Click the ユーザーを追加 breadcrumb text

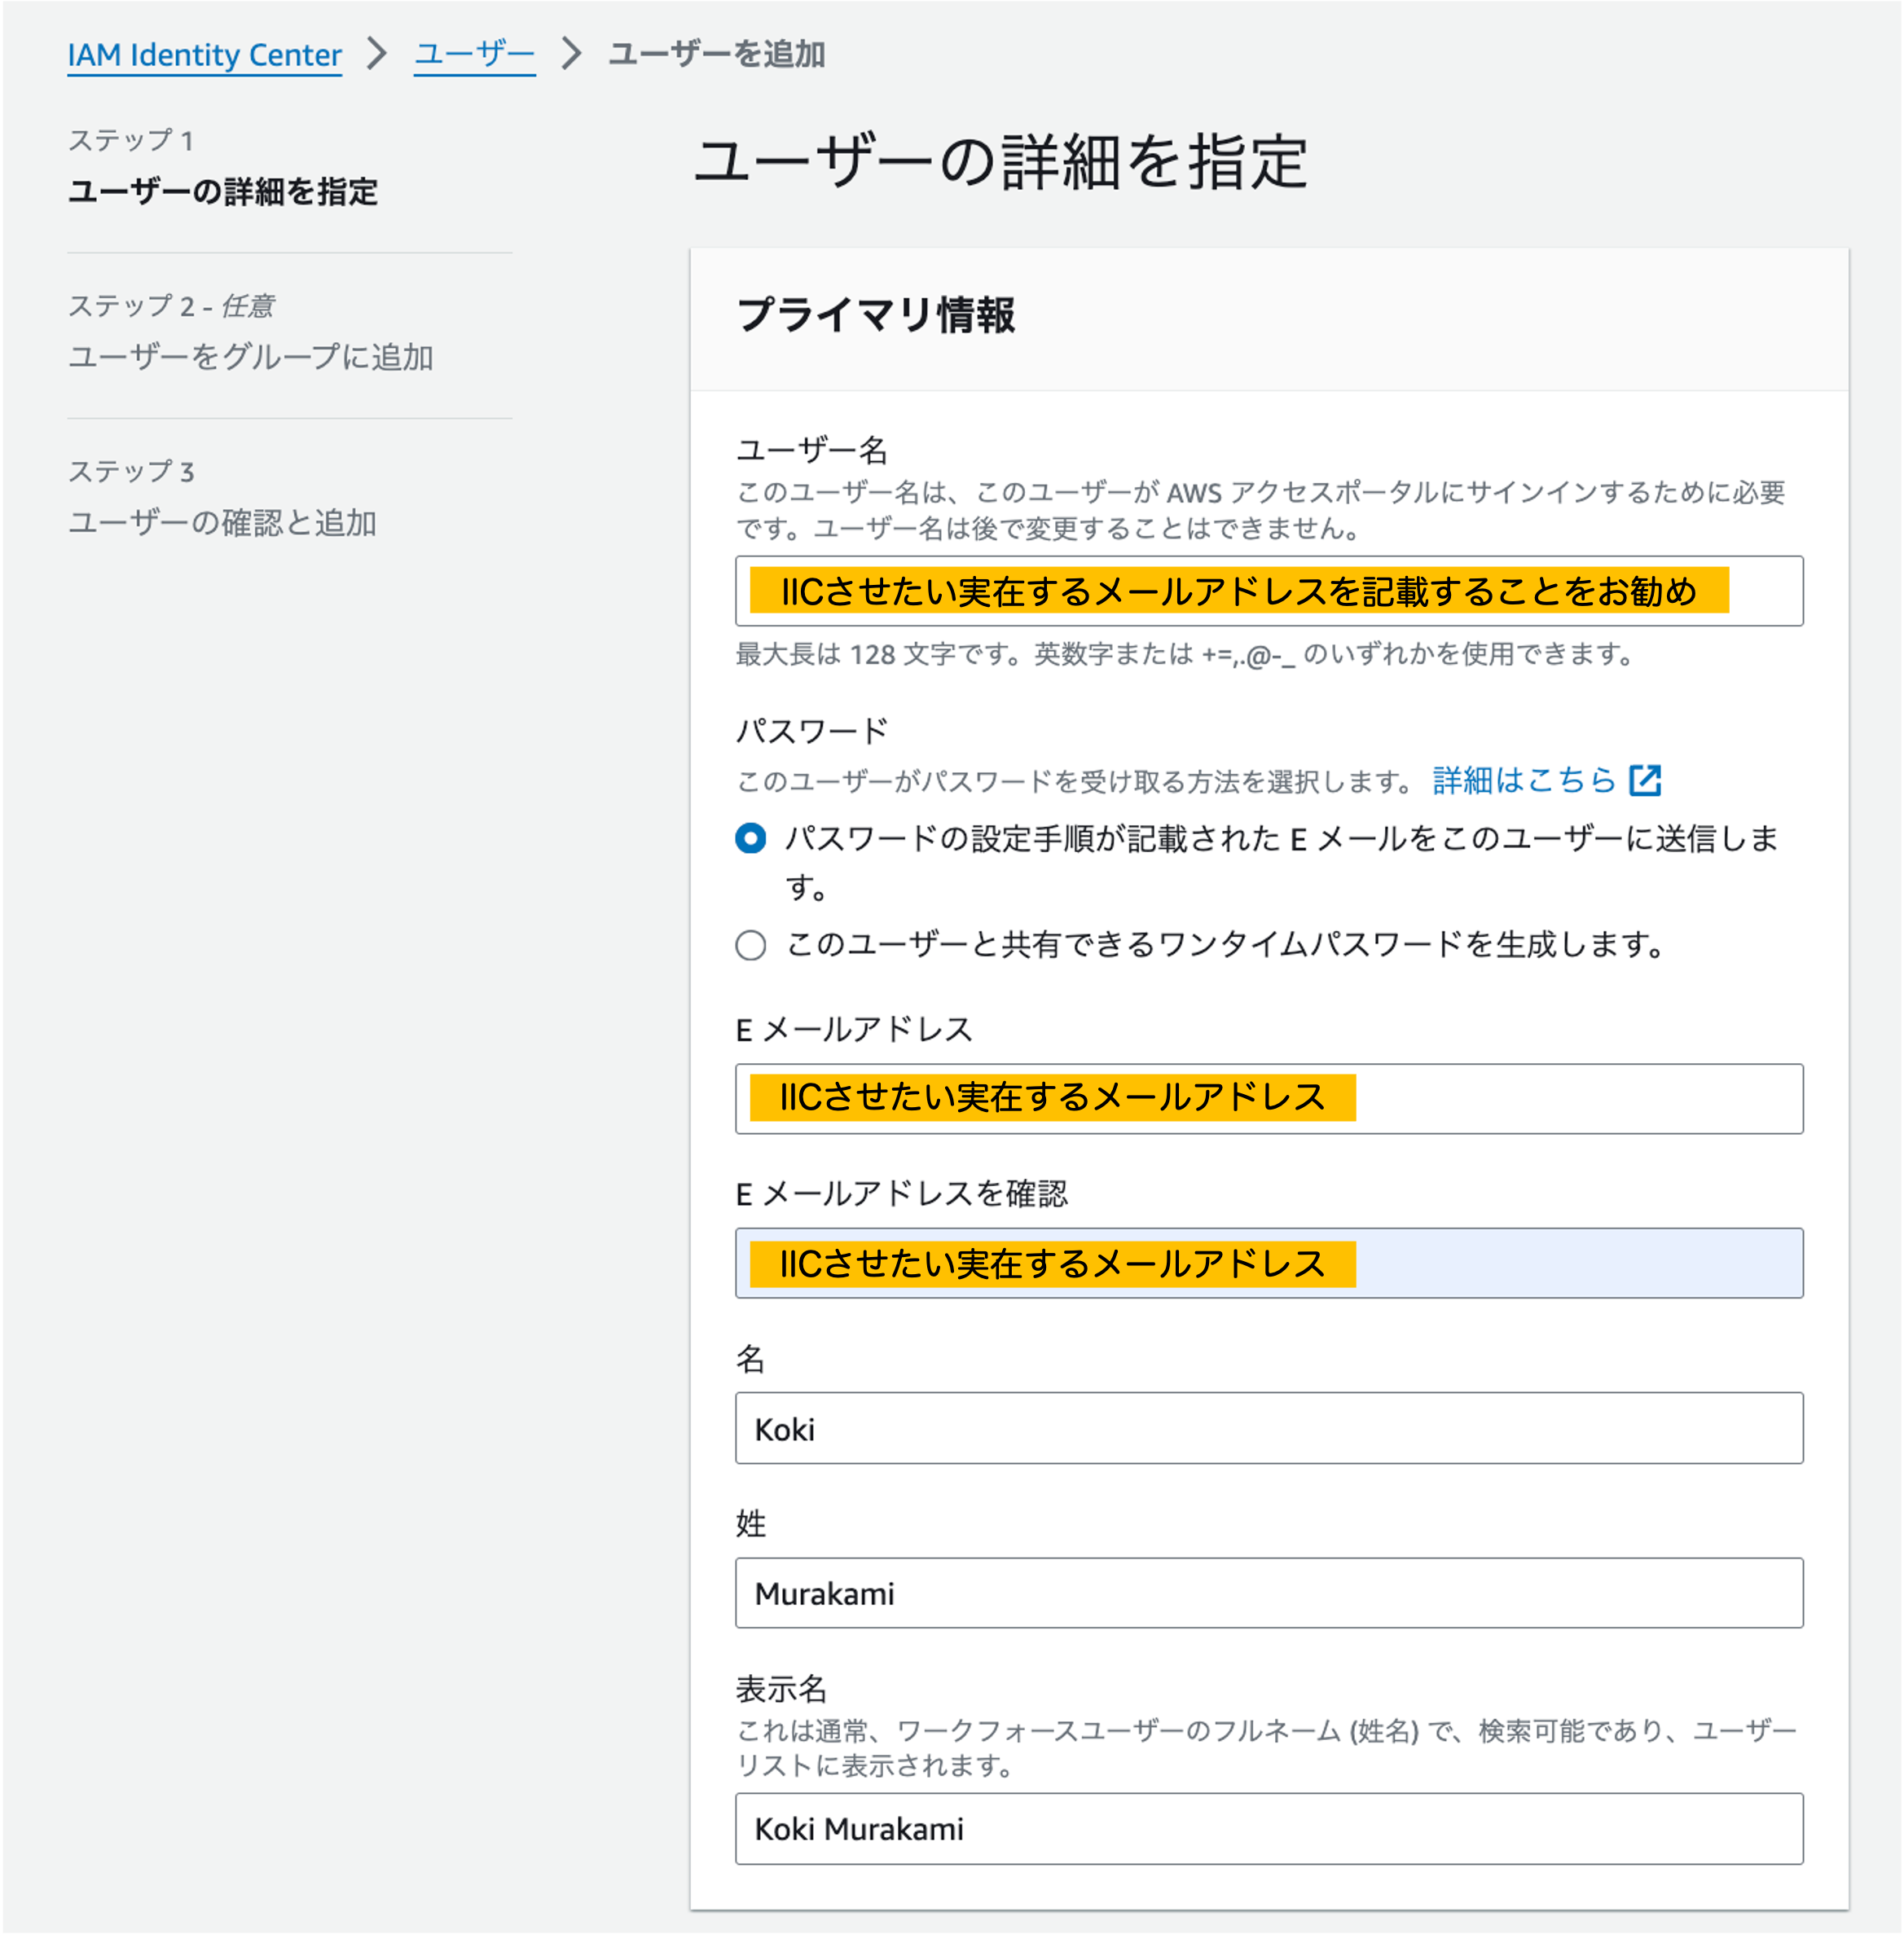[716, 54]
